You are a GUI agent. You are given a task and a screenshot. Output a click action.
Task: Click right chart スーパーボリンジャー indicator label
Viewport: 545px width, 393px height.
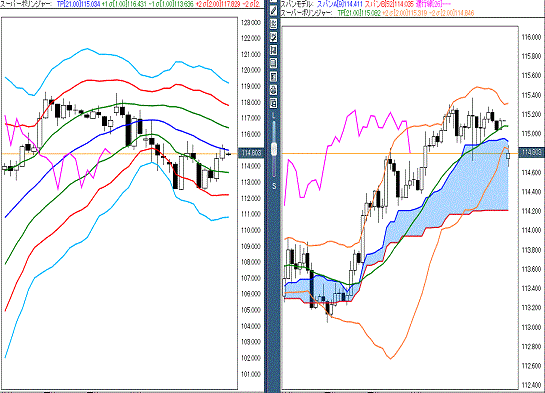307,13
